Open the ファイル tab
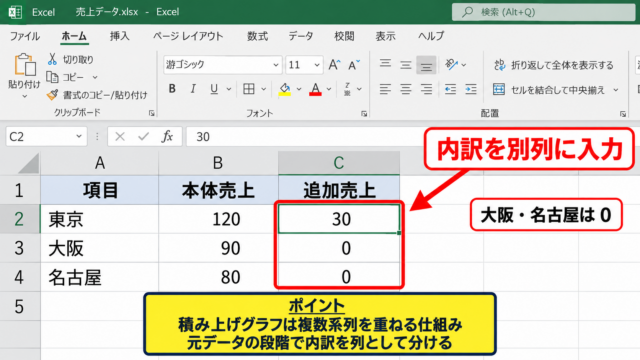This screenshot has width=640, height=360. click(x=25, y=36)
